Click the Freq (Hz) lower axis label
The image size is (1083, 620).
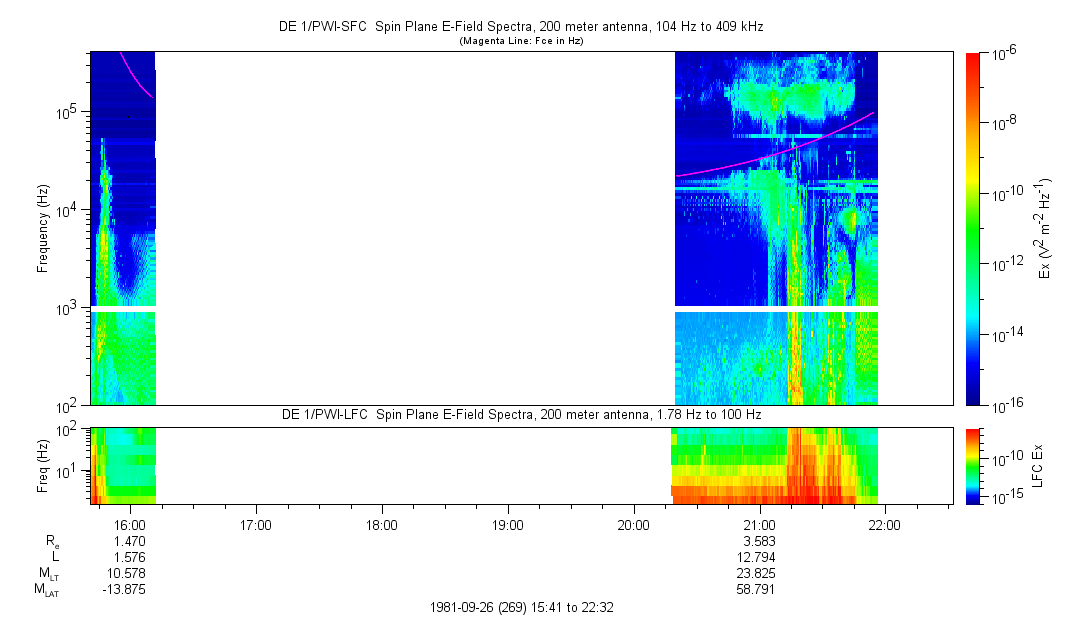pos(43,466)
